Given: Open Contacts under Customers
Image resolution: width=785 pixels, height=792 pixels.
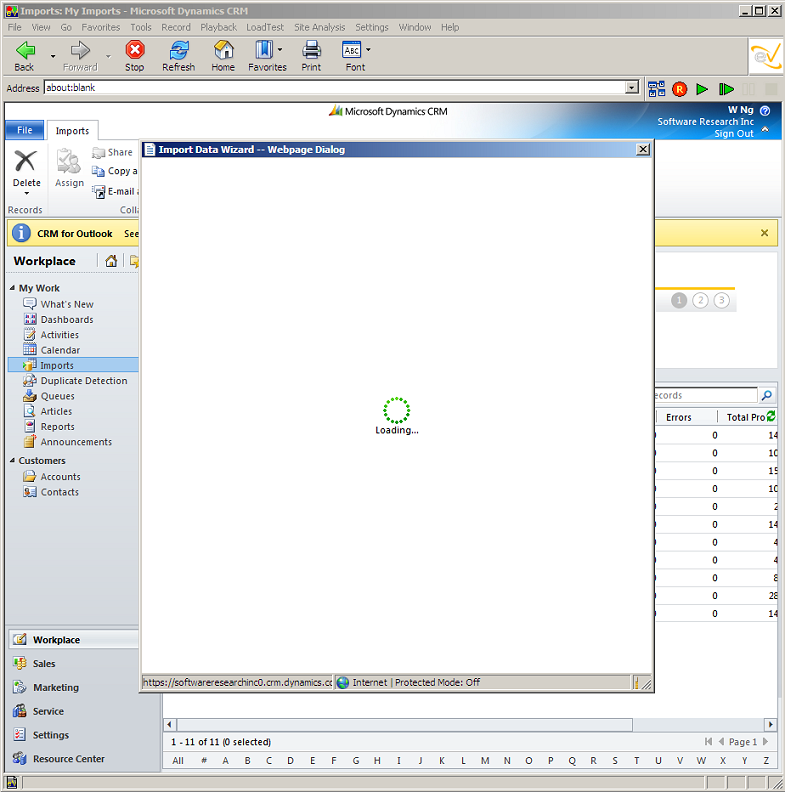Looking at the screenshot, I should click(x=60, y=492).
